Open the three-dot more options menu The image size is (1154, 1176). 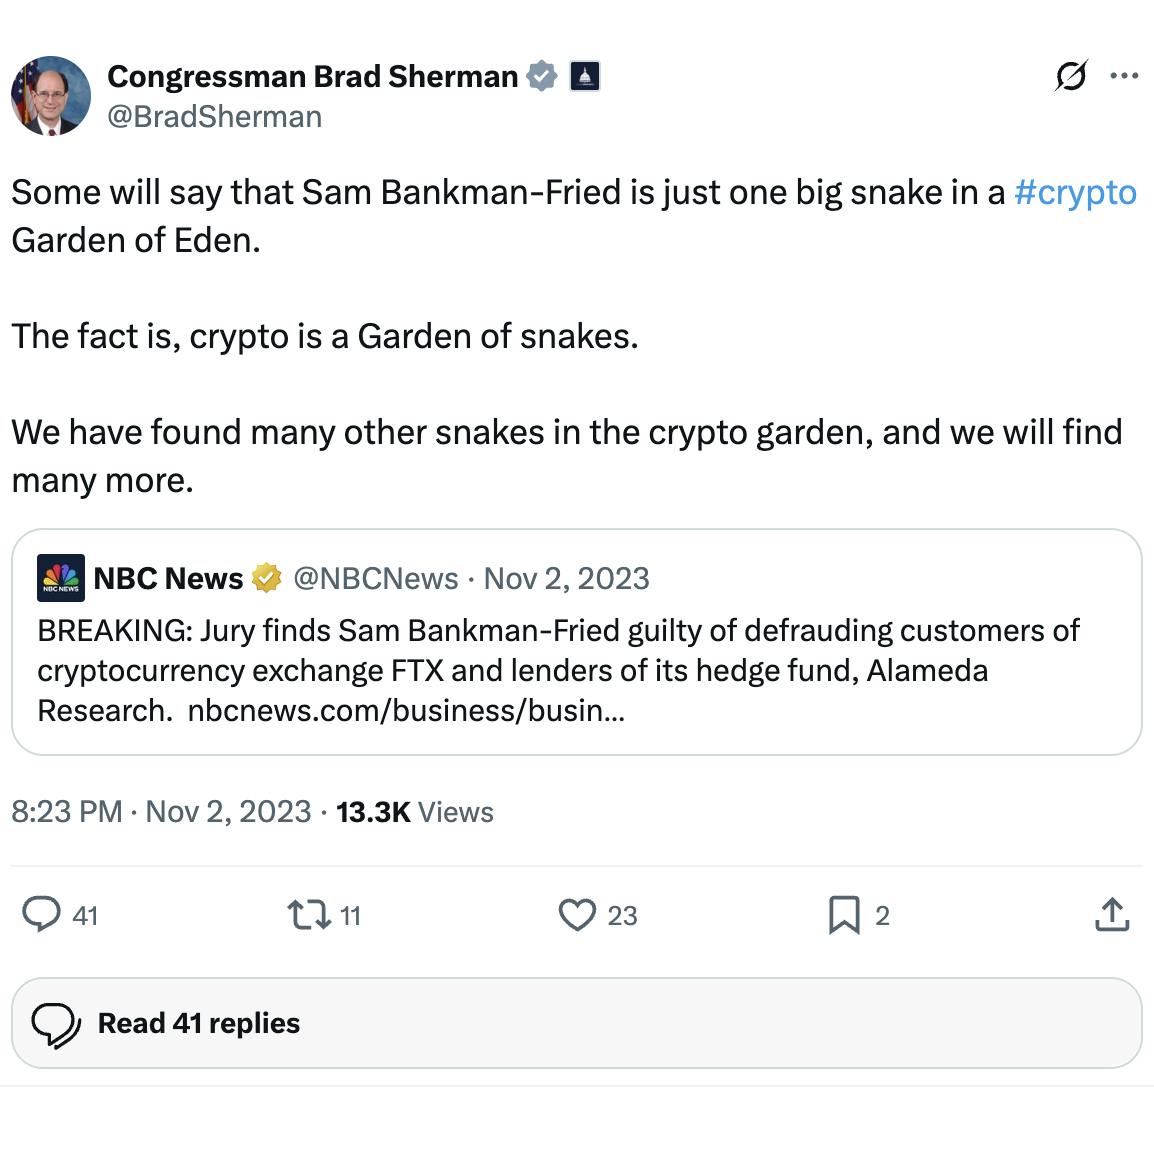(x=1125, y=76)
